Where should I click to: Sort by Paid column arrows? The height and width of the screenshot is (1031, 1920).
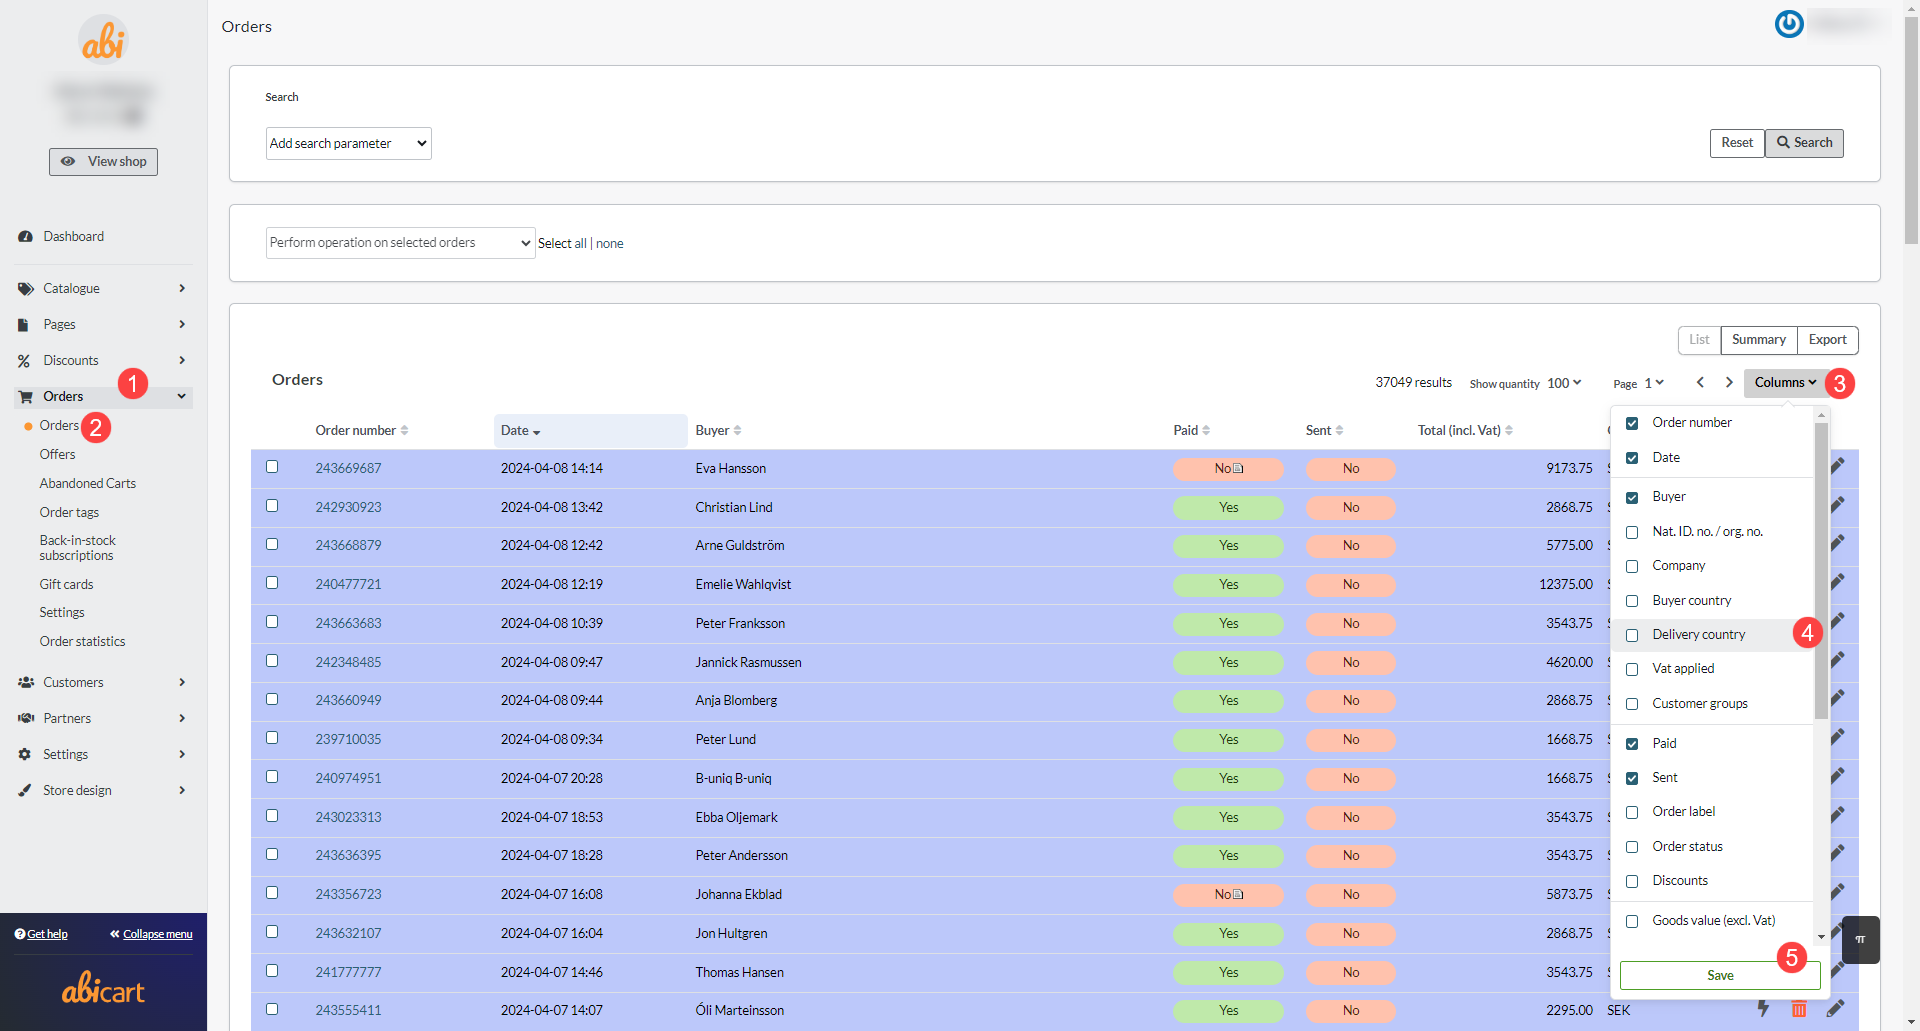coord(1206,431)
